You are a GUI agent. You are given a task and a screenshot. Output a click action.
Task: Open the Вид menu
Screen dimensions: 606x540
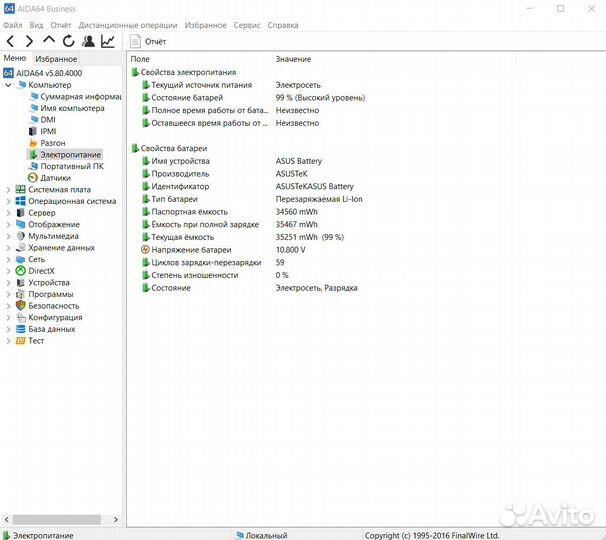tap(36, 25)
